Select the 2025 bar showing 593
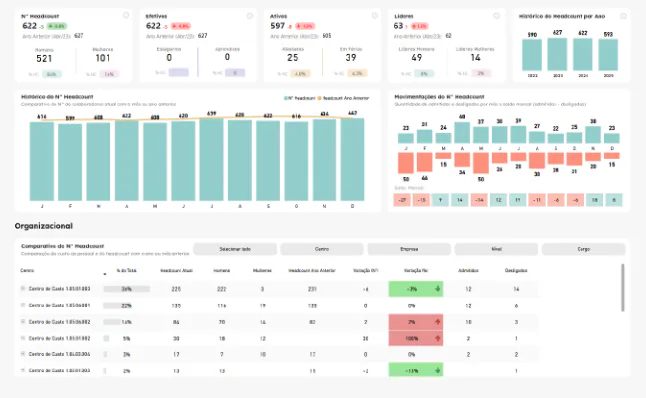 pyautogui.click(x=608, y=55)
